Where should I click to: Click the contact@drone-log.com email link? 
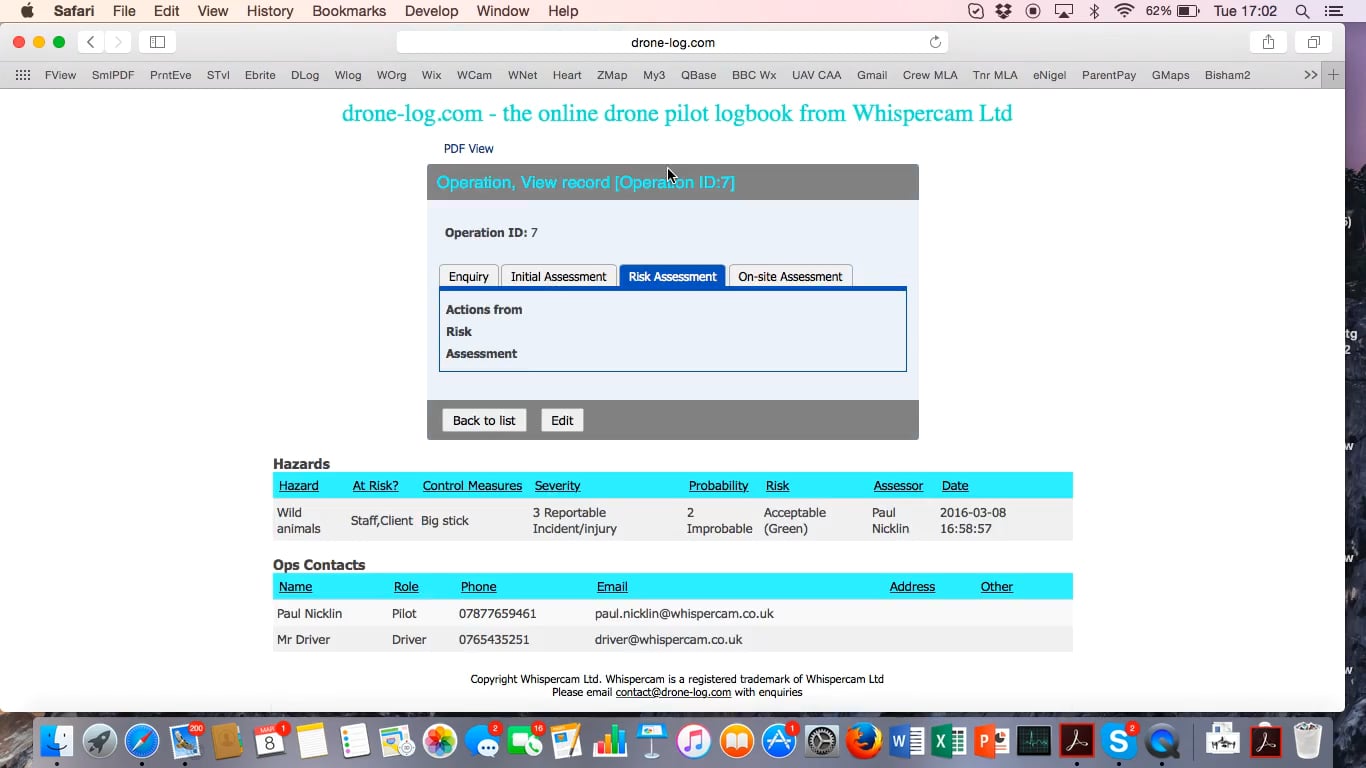click(673, 692)
